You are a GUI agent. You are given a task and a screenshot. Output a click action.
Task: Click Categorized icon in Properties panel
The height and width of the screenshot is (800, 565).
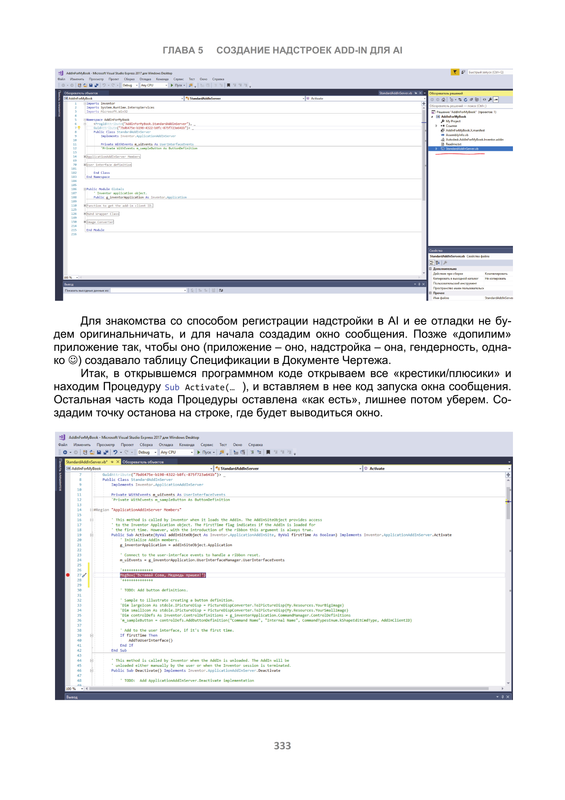click(x=432, y=262)
